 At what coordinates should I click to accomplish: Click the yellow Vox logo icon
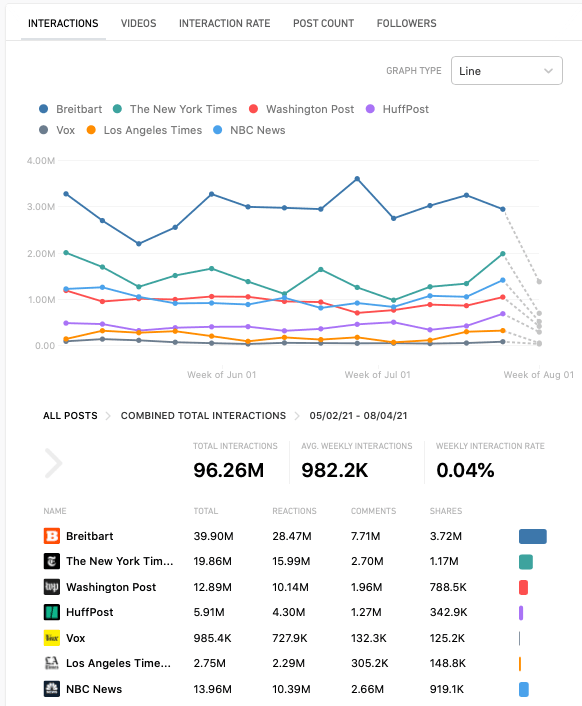click(x=52, y=638)
